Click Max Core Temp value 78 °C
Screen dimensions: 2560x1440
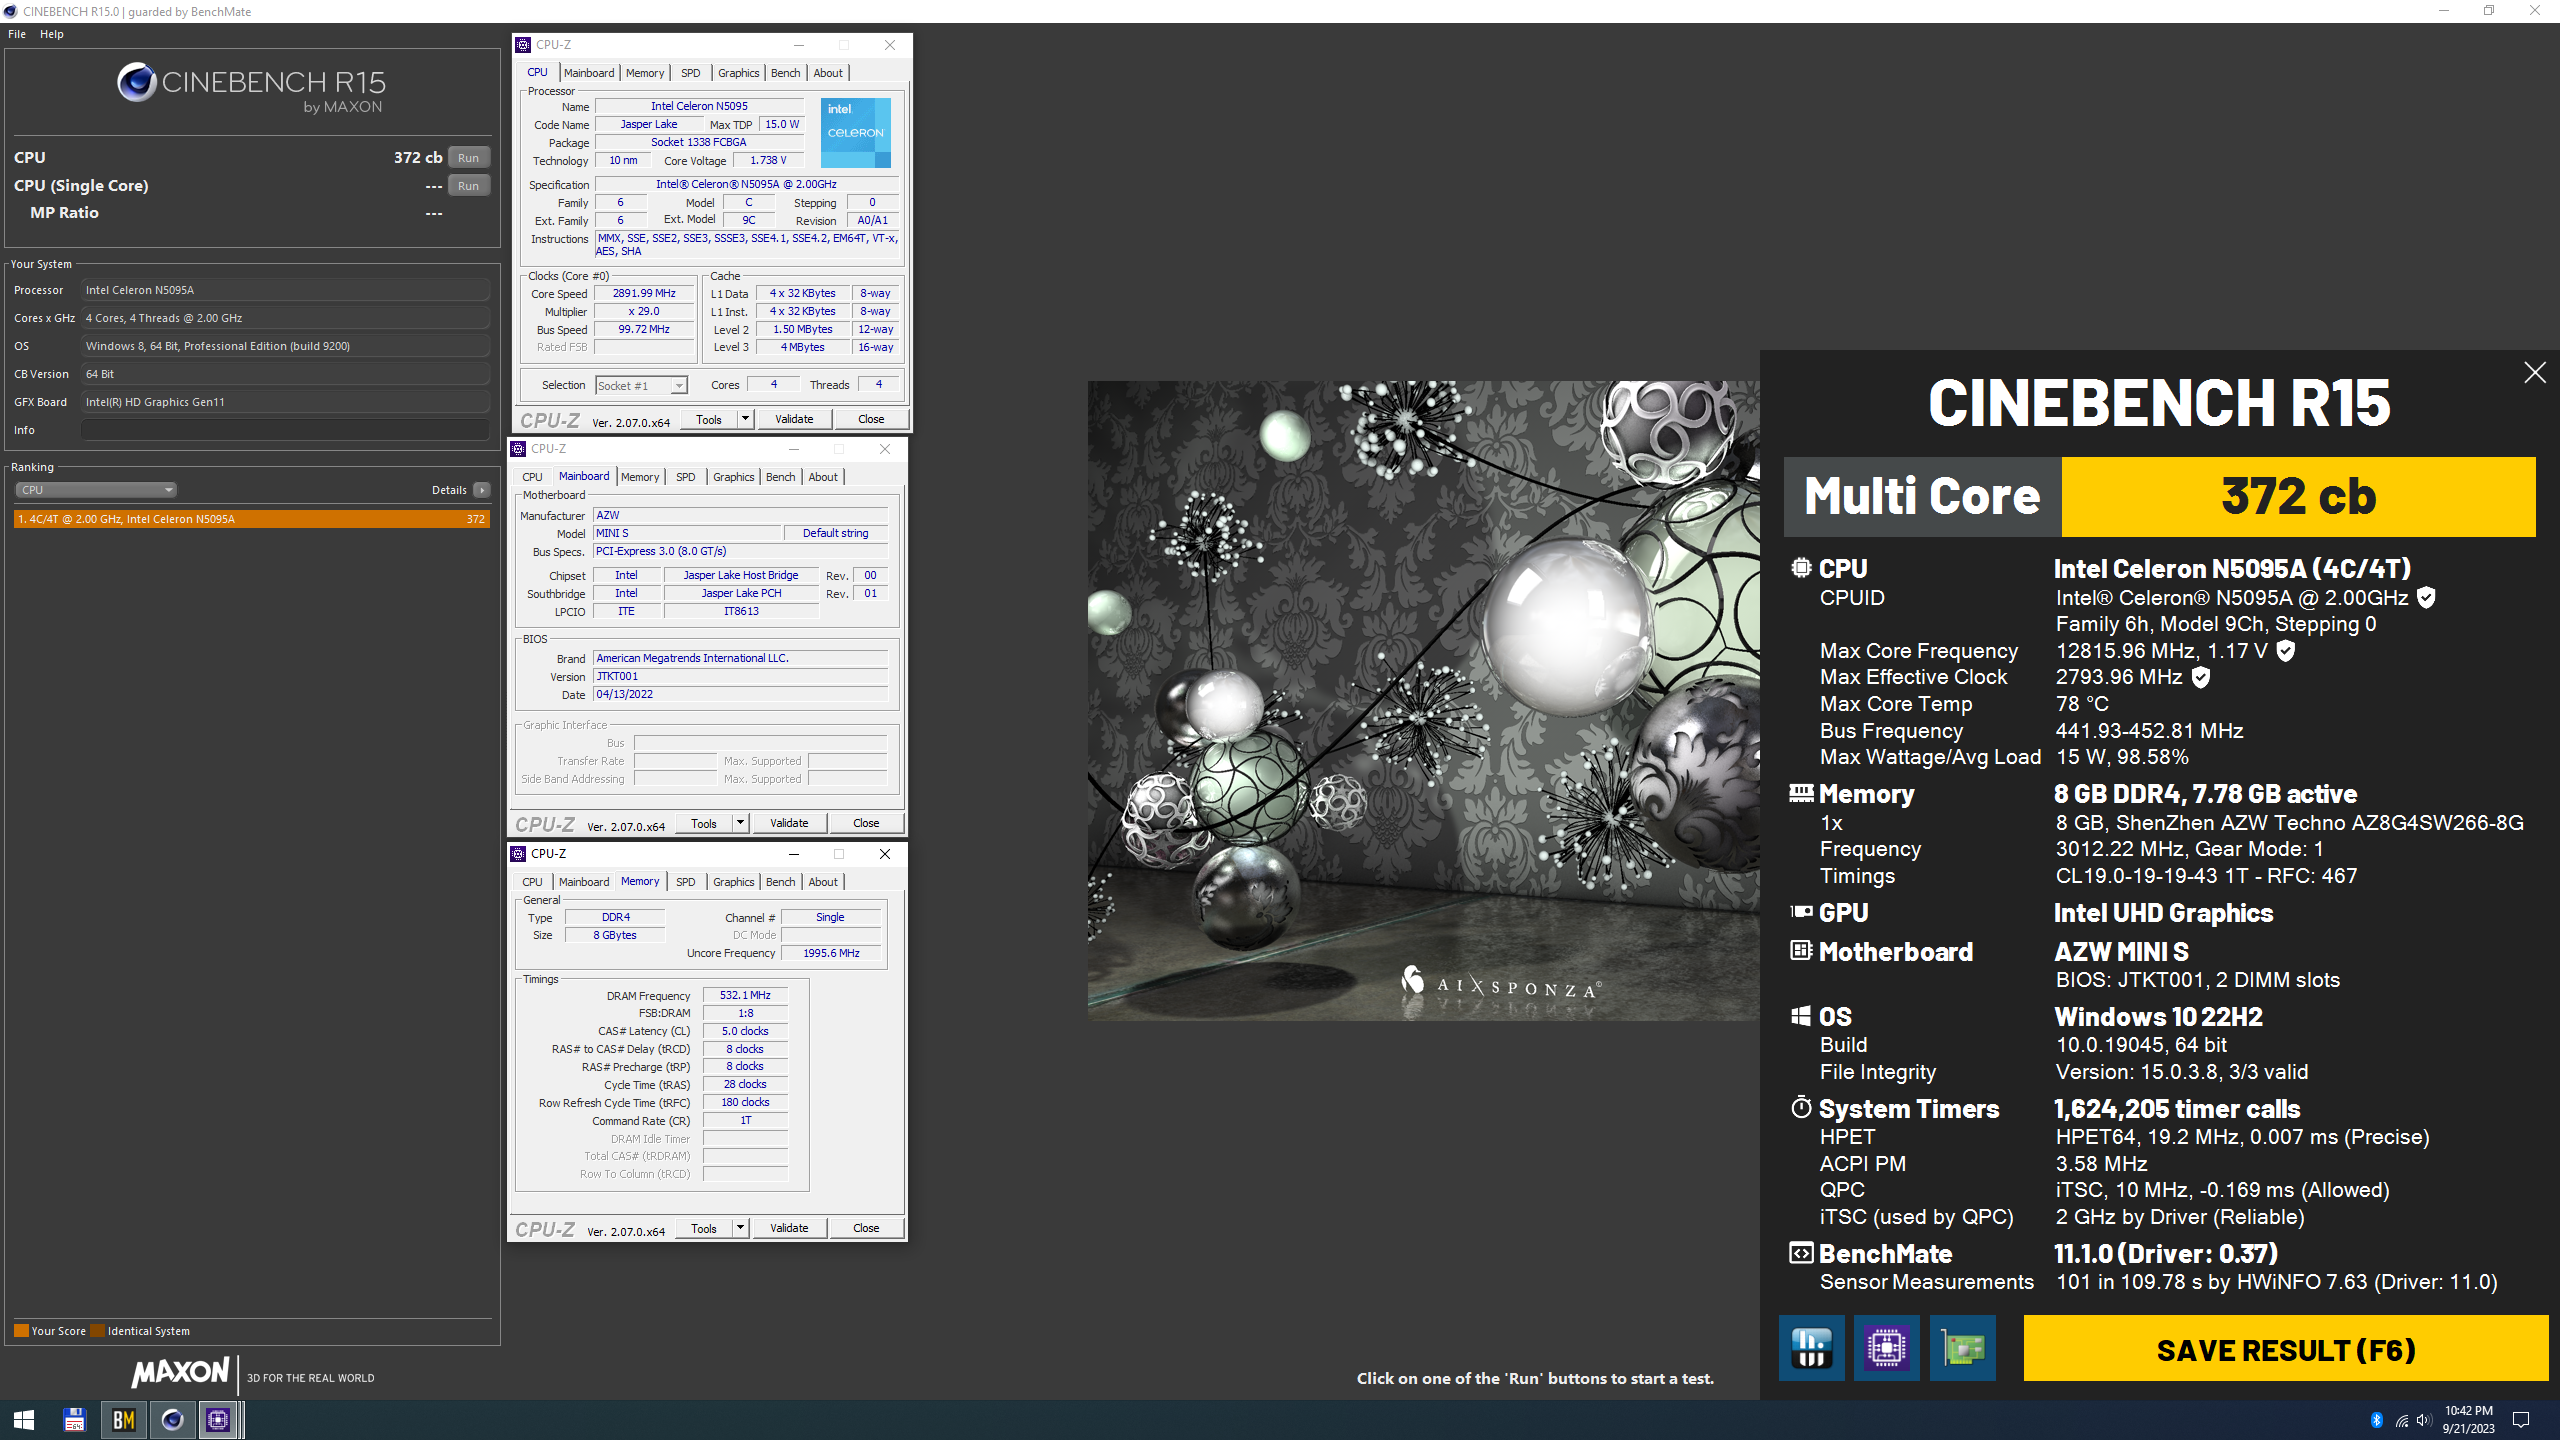2082,704
